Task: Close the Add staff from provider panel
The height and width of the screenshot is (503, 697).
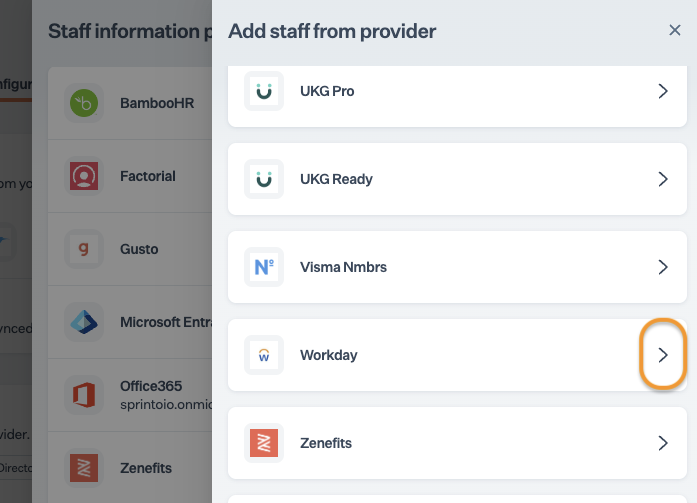Action: point(675,30)
